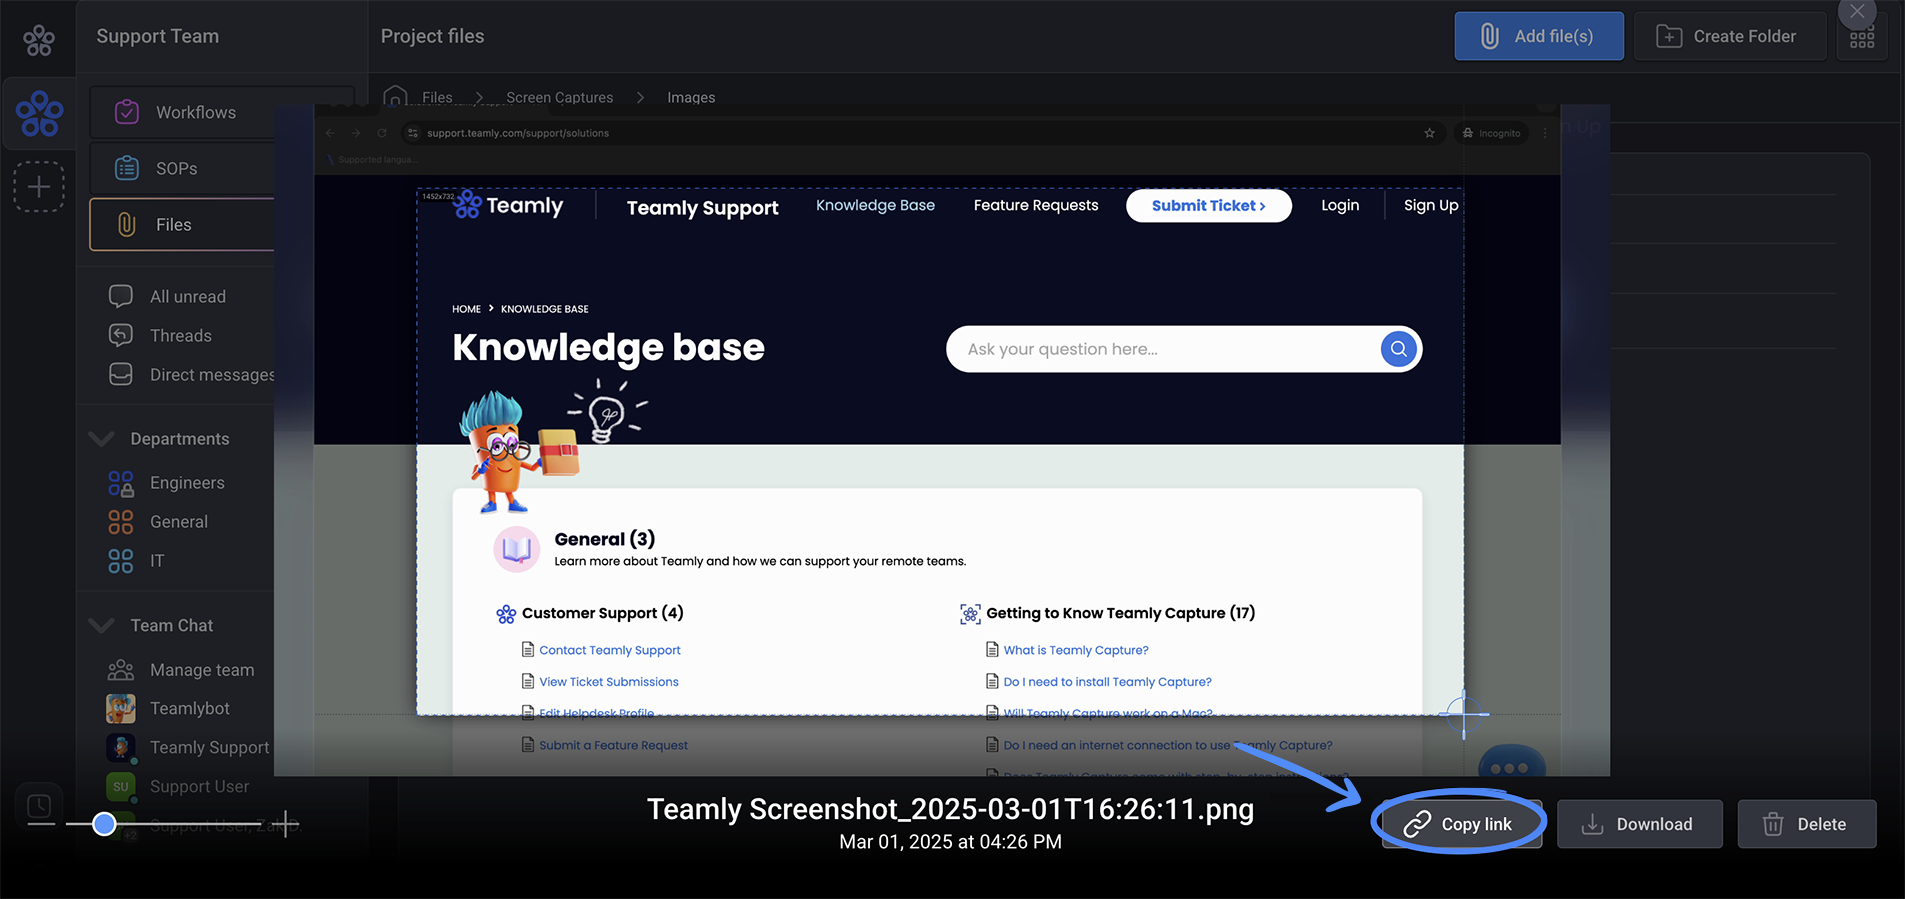1905x899 pixels.
Task: Click the Manage team people icon
Action: click(x=121, y=669)
